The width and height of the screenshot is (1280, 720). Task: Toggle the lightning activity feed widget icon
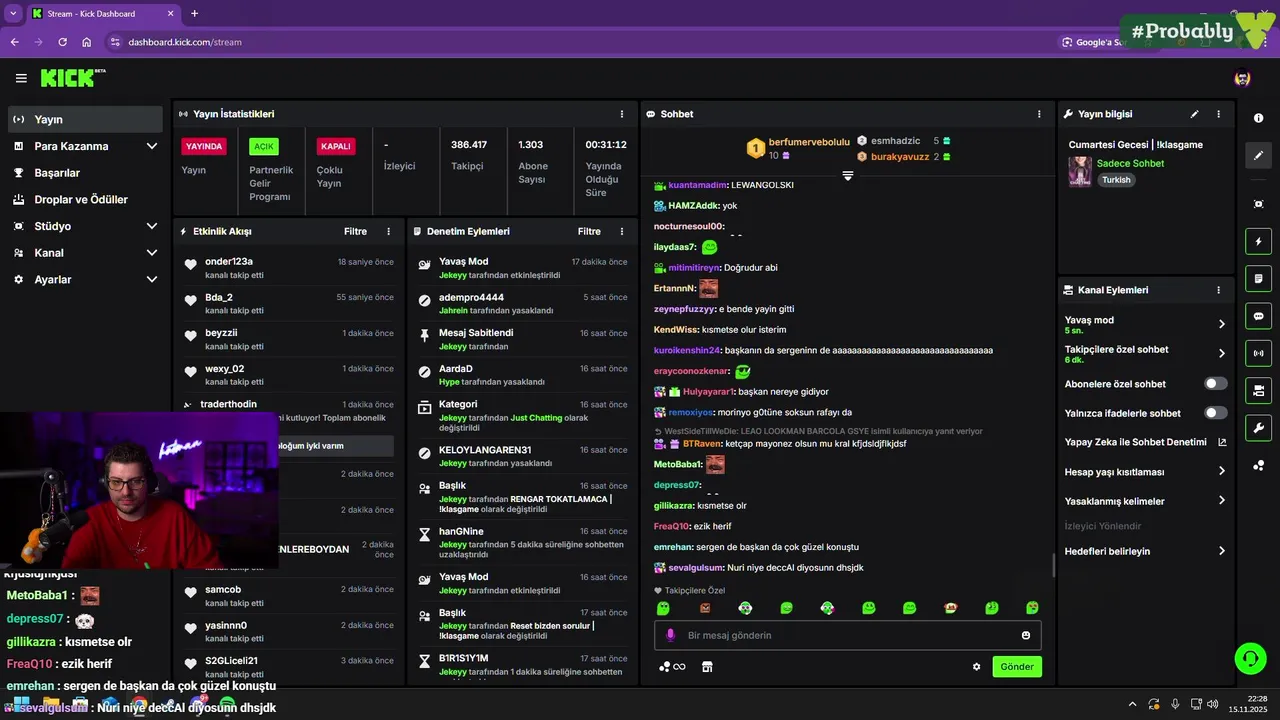(1258, 241)
